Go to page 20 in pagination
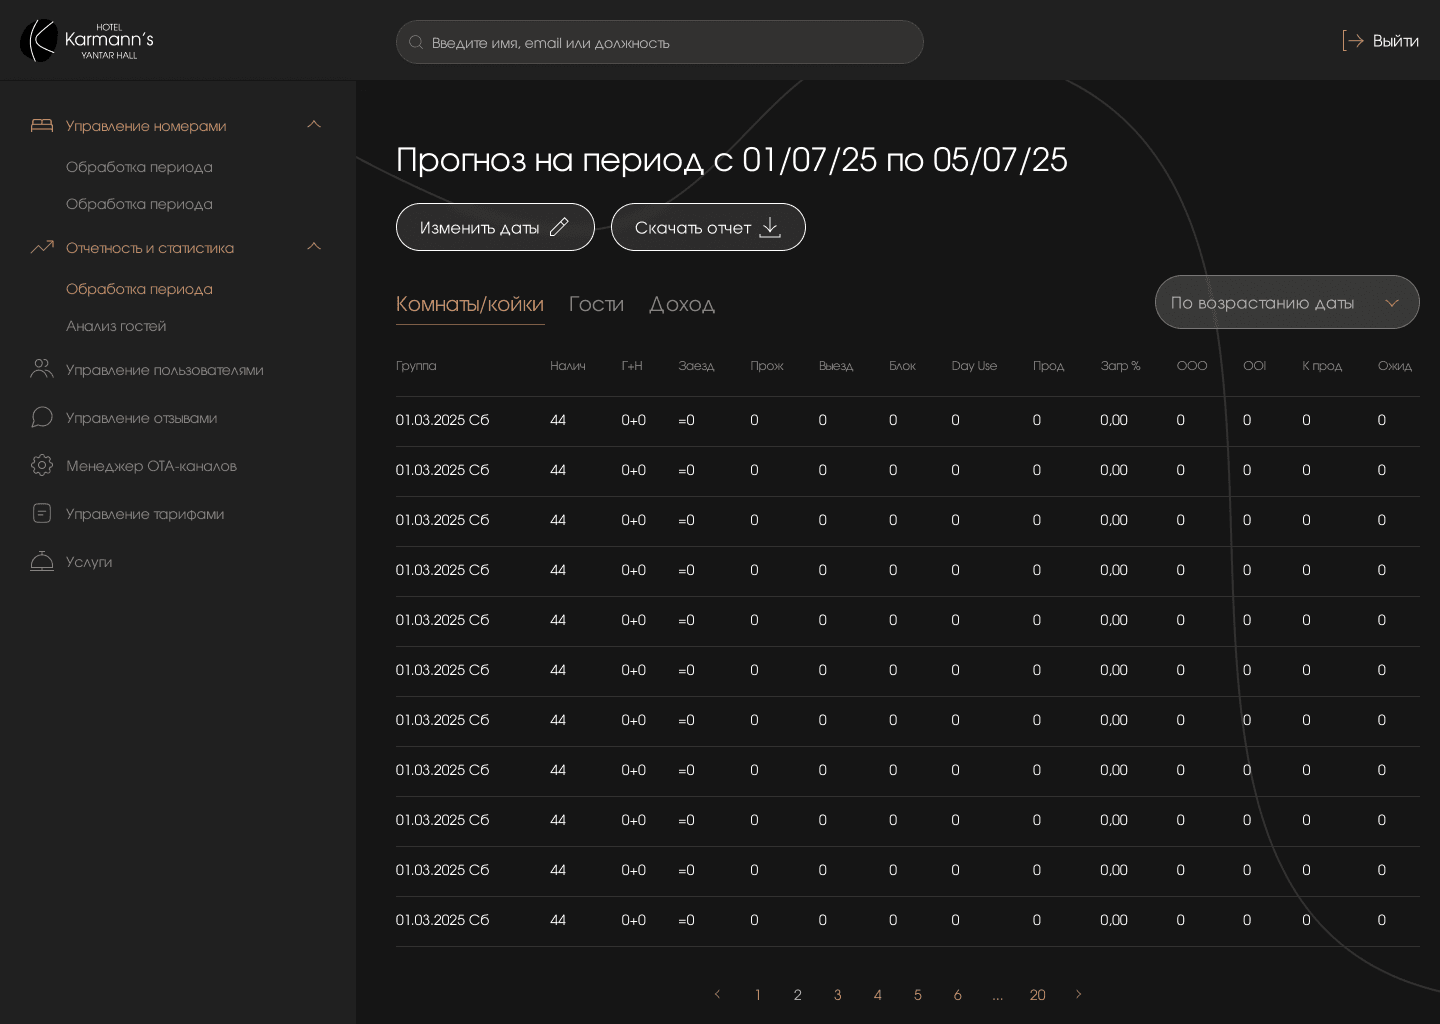The height and width of the screenshot is (1024, 1440). coord(1037,995)
